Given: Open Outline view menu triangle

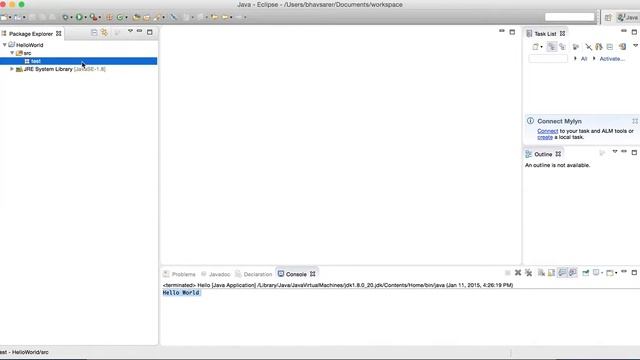Looking at the screenshot, I should click(615, 152).
